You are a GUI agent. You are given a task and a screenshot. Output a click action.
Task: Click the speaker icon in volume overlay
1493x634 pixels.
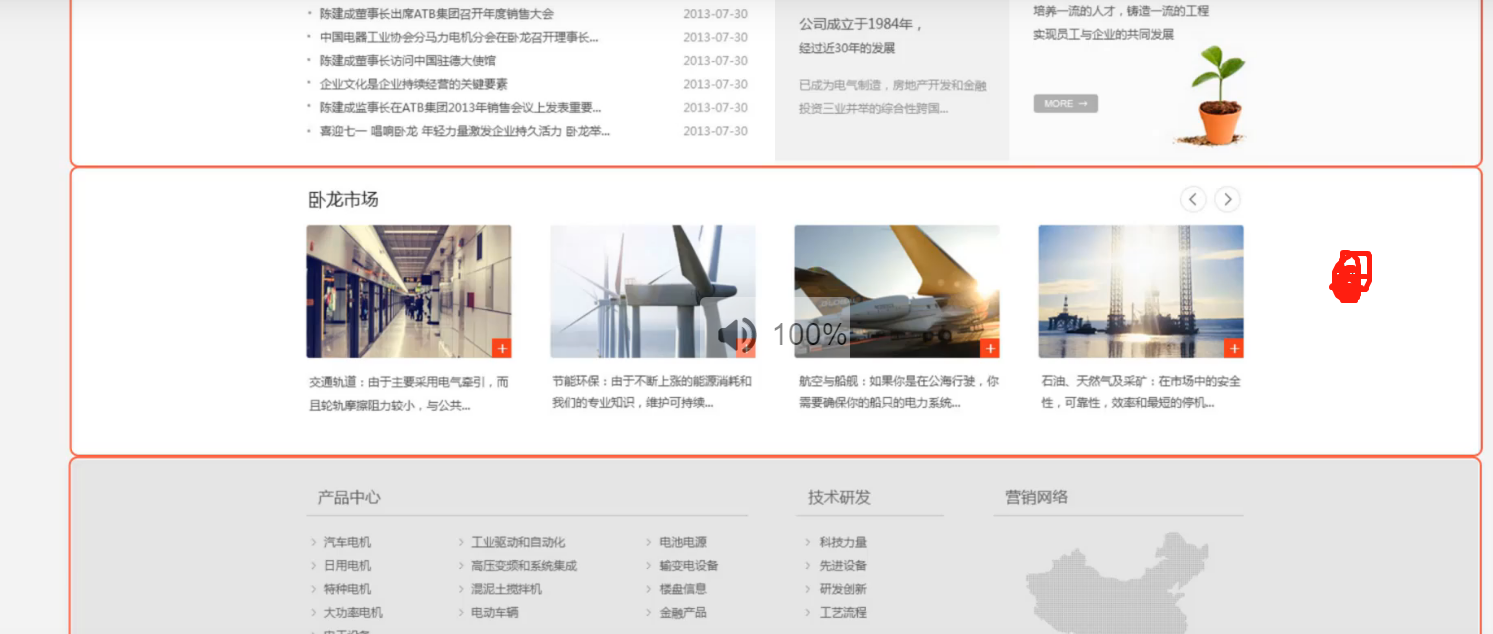tap(738, 334)
